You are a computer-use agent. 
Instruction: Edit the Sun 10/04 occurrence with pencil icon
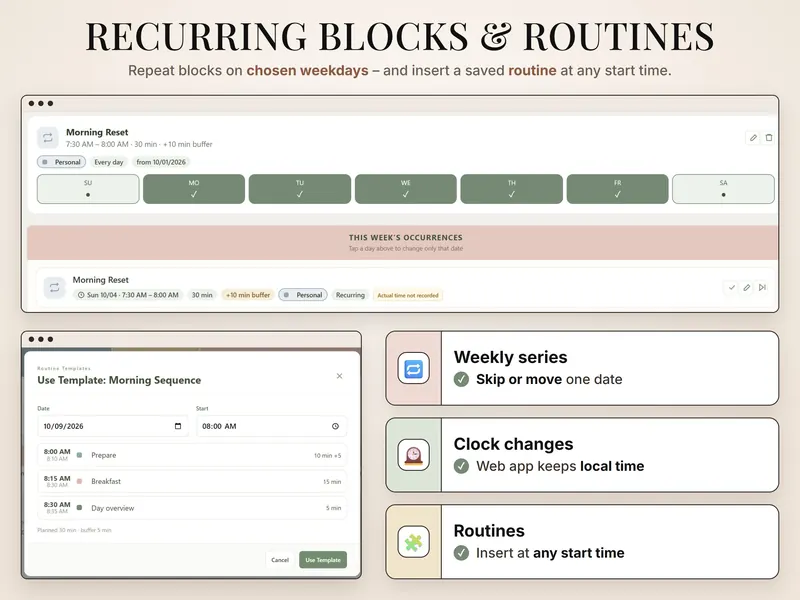[746, 288]
